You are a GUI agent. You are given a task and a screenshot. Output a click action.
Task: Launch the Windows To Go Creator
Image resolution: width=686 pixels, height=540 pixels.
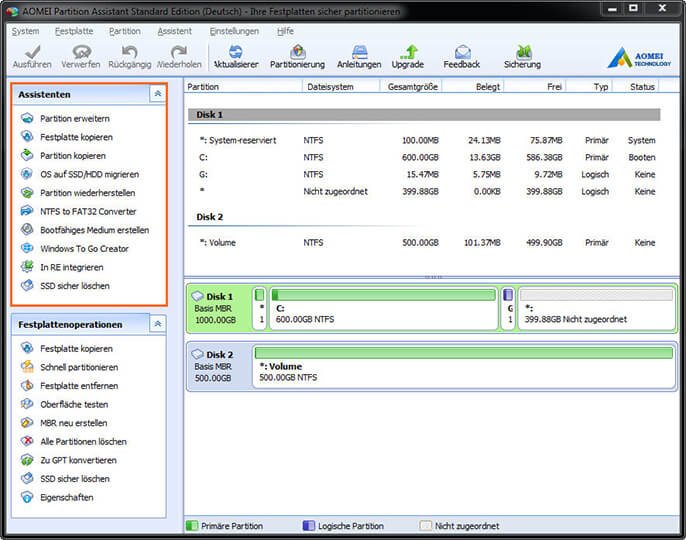click(84, 249)
